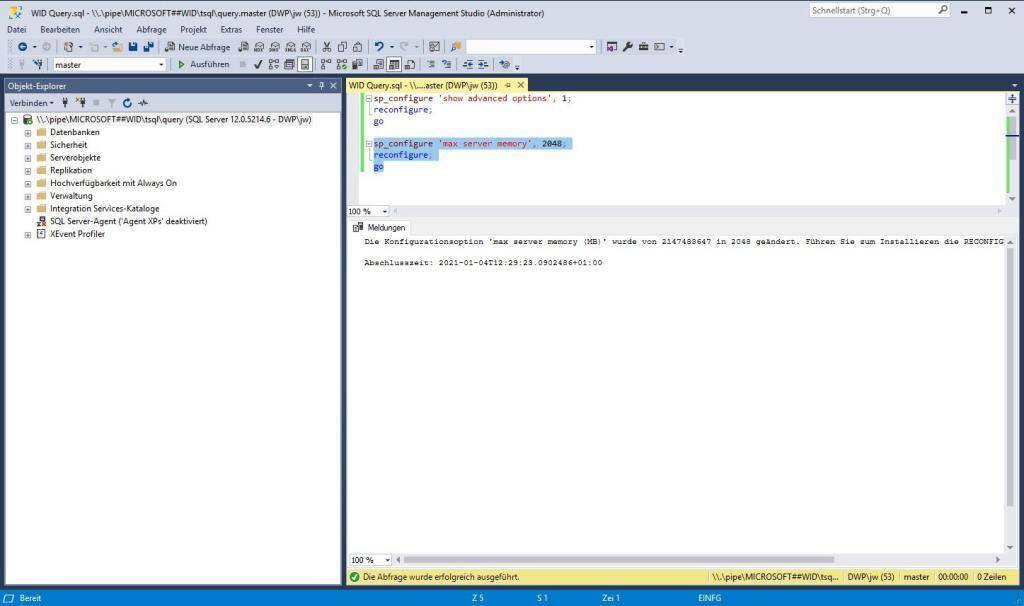The image size is (1024, 606).
Task: Switch to the Meldungen tab
Action: tap(386, 227)
